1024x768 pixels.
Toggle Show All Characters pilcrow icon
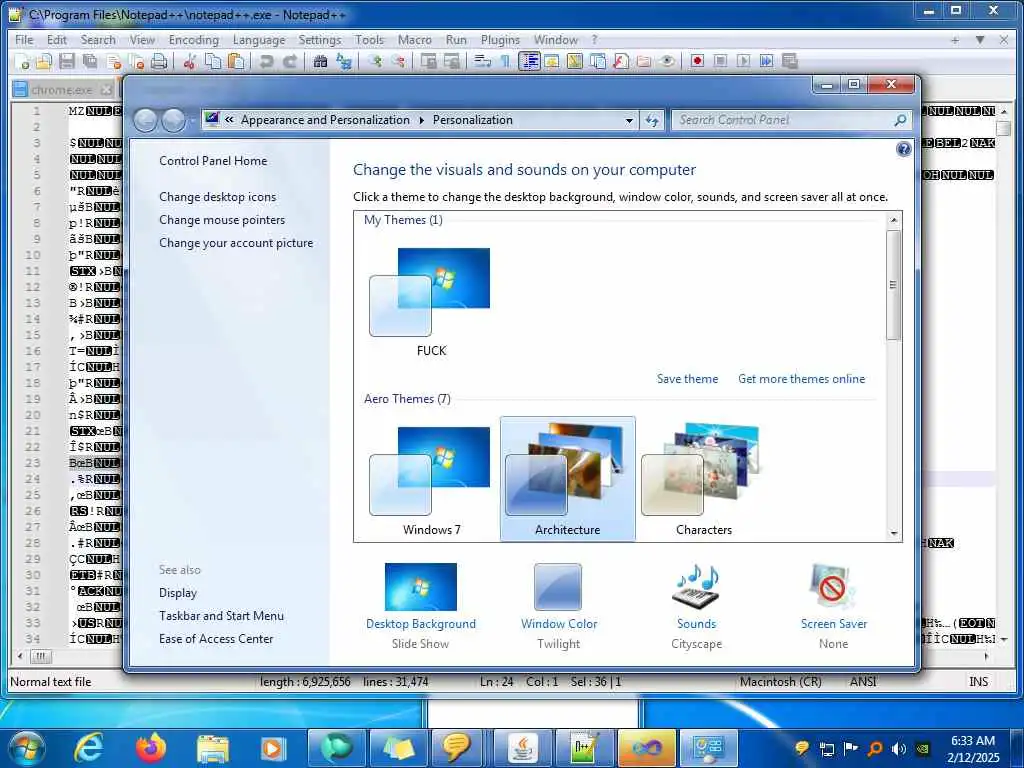pos(505,61)
